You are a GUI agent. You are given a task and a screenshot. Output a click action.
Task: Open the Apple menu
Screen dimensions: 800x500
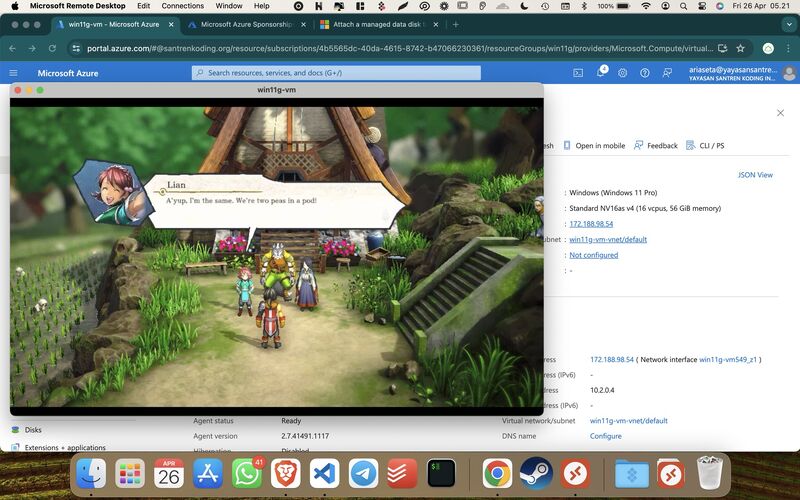tap(15, 6)
